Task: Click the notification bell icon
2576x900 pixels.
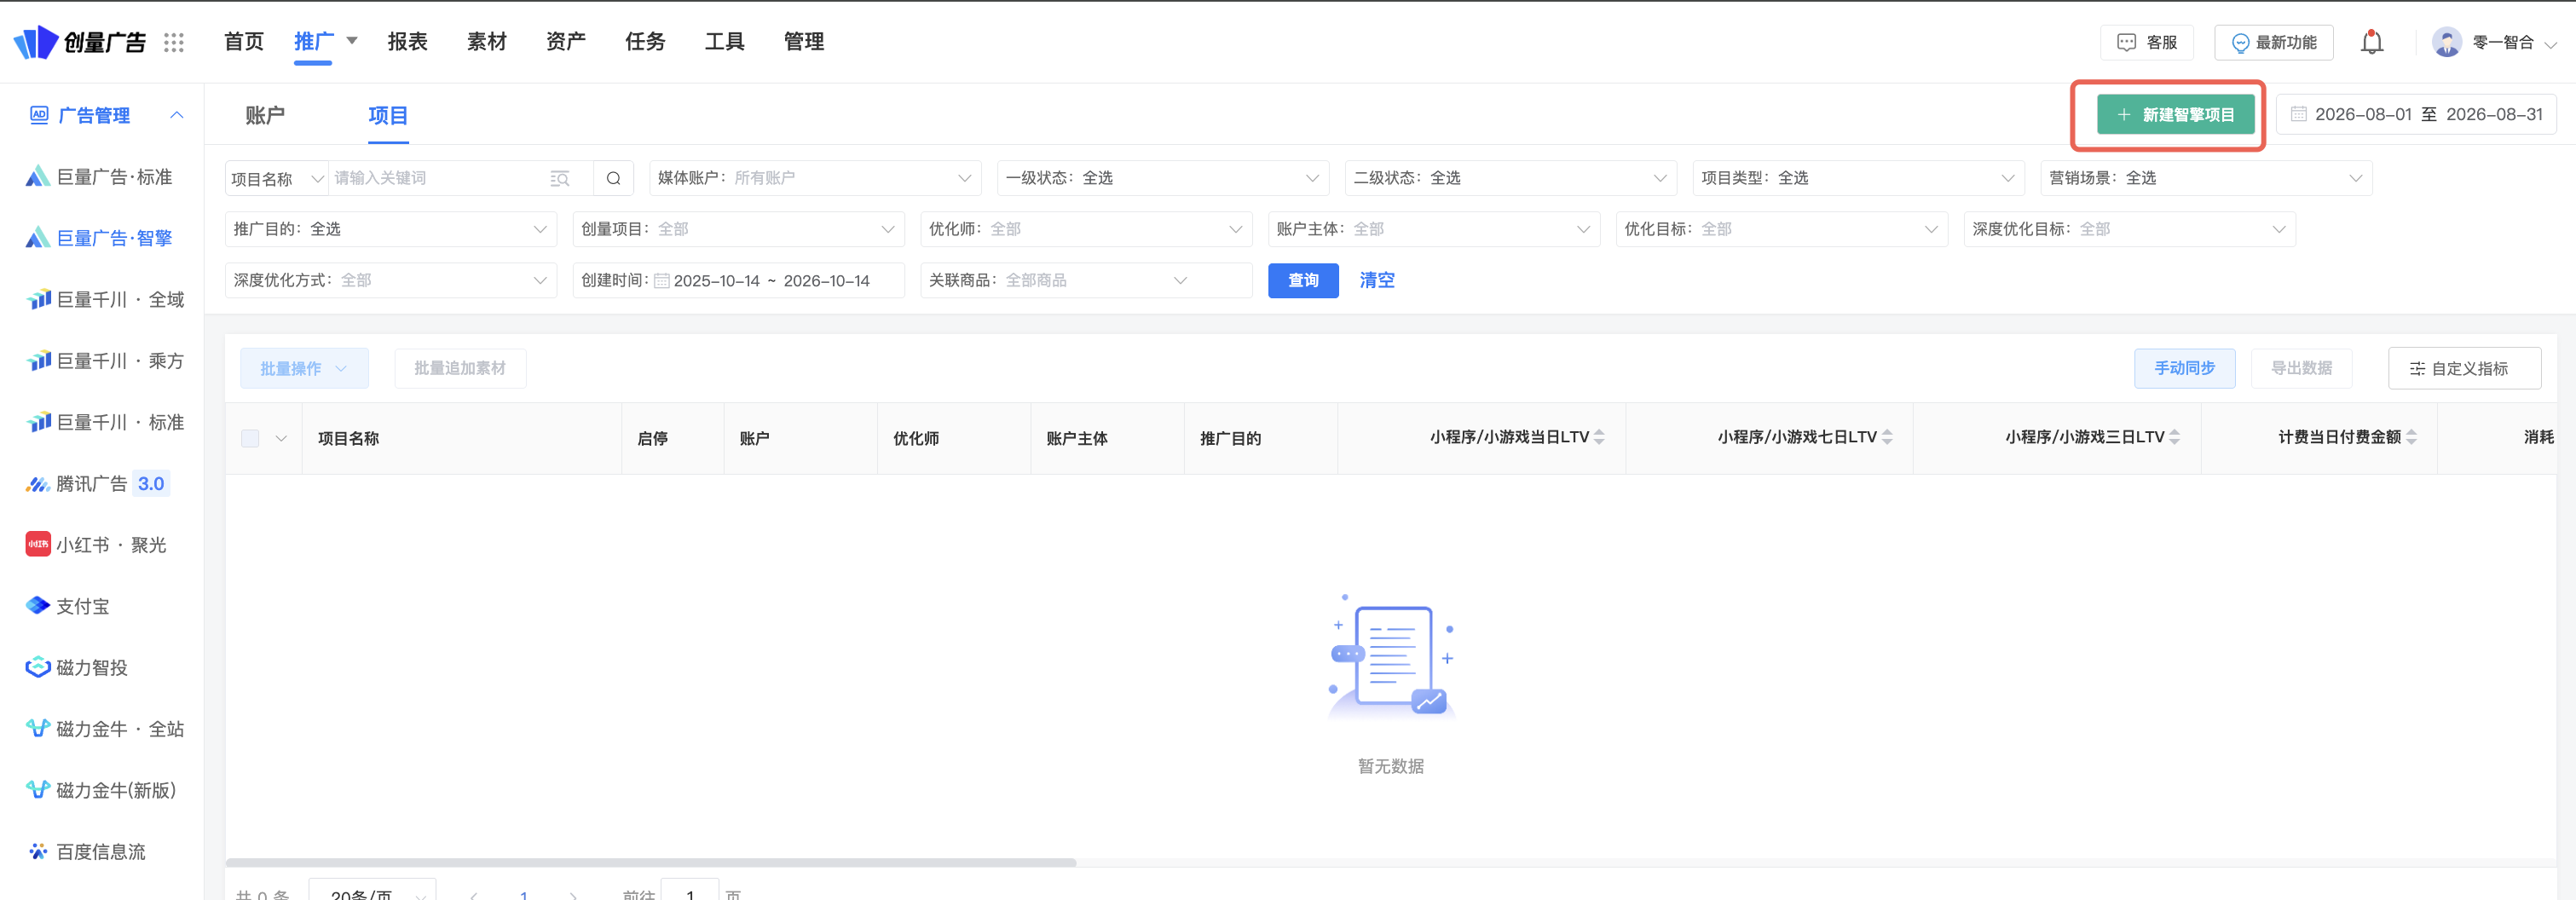Action: pos(2371,42)
